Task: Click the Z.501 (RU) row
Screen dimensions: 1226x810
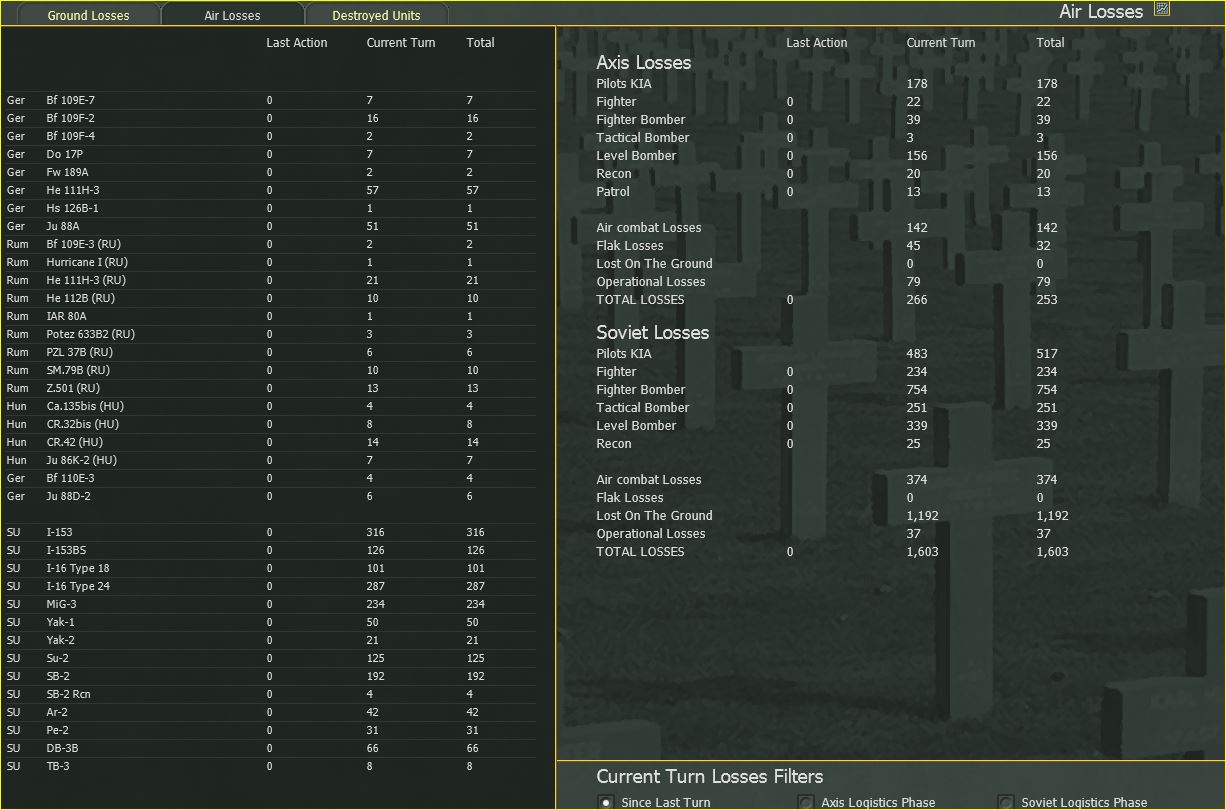Action: [270, 388]
